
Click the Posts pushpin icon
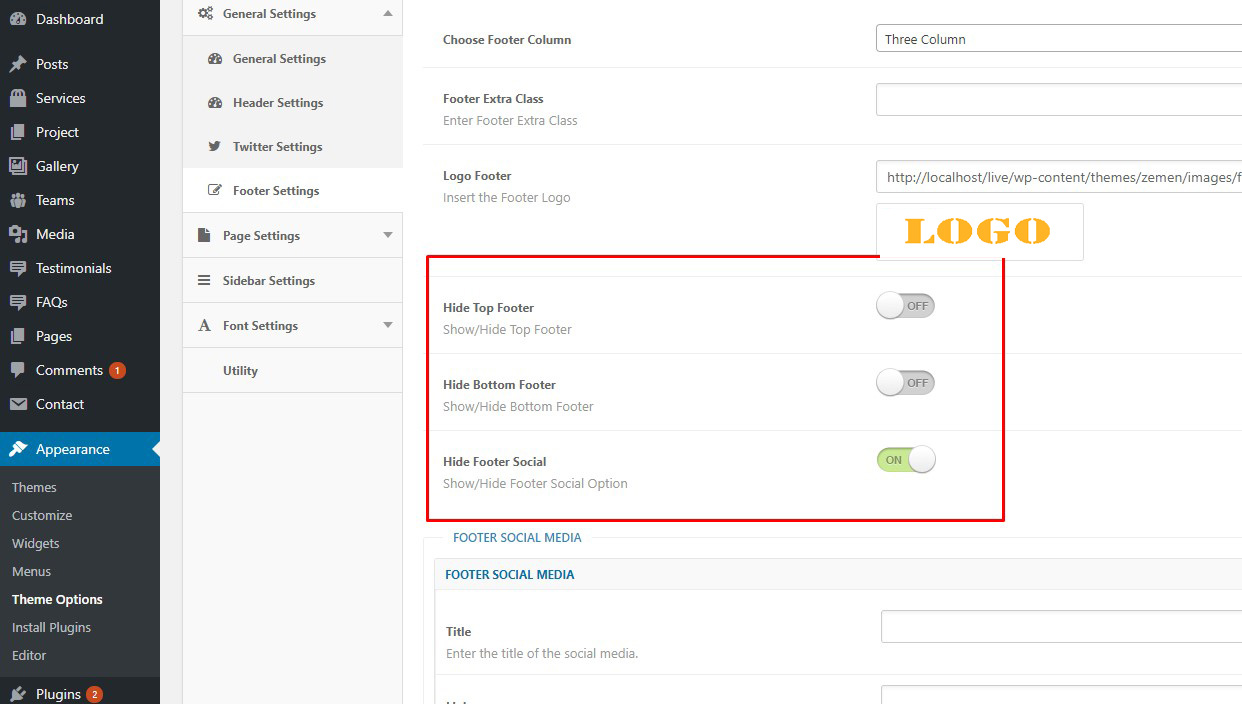pyautogui.click(x=18, y=64)
